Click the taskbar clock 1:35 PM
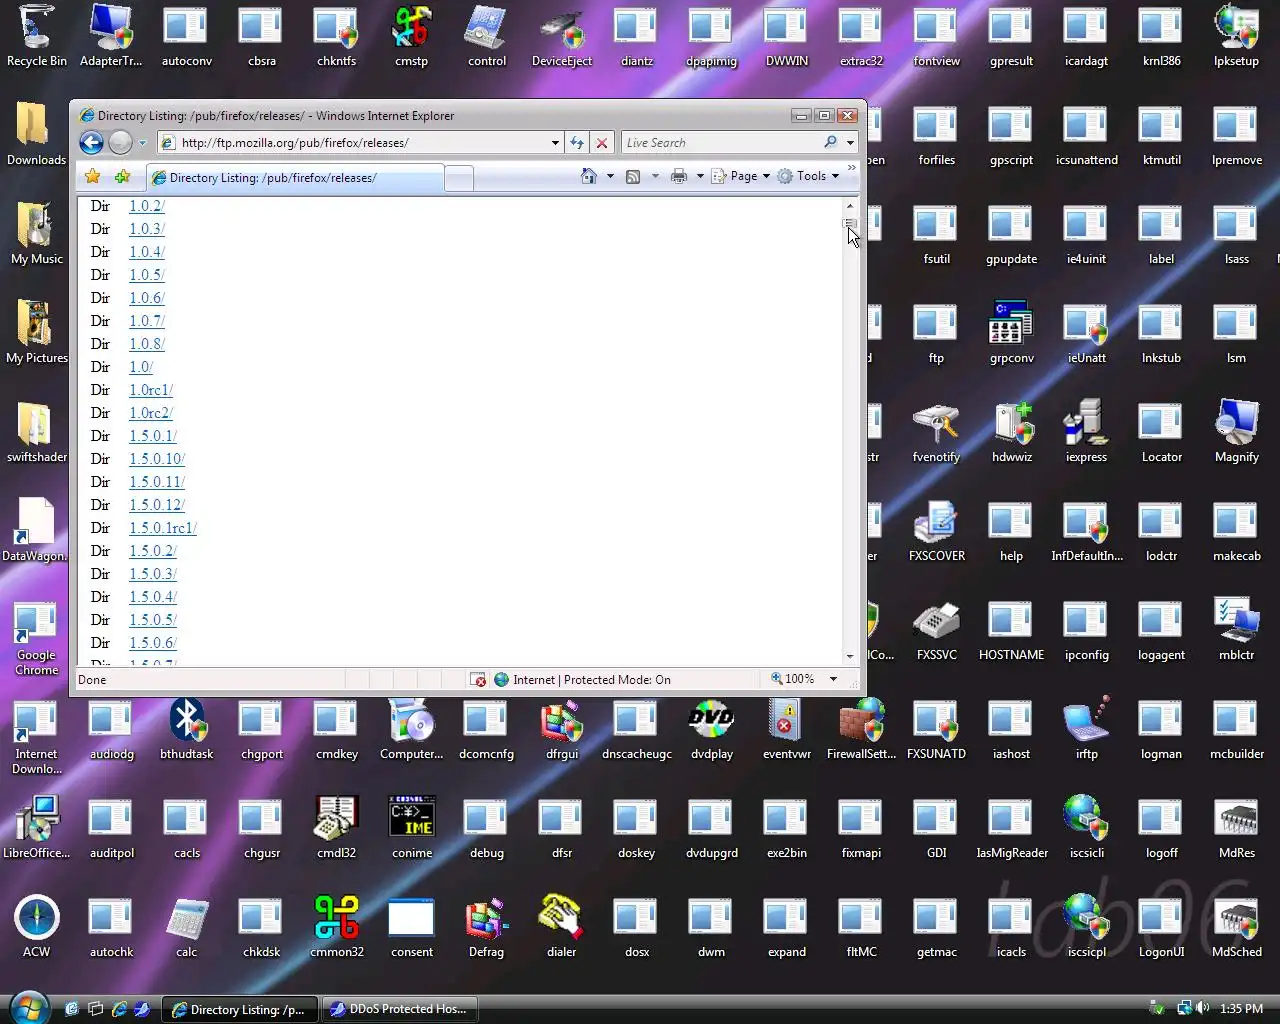The image size is (1280, 1024). (1241, 1009)
